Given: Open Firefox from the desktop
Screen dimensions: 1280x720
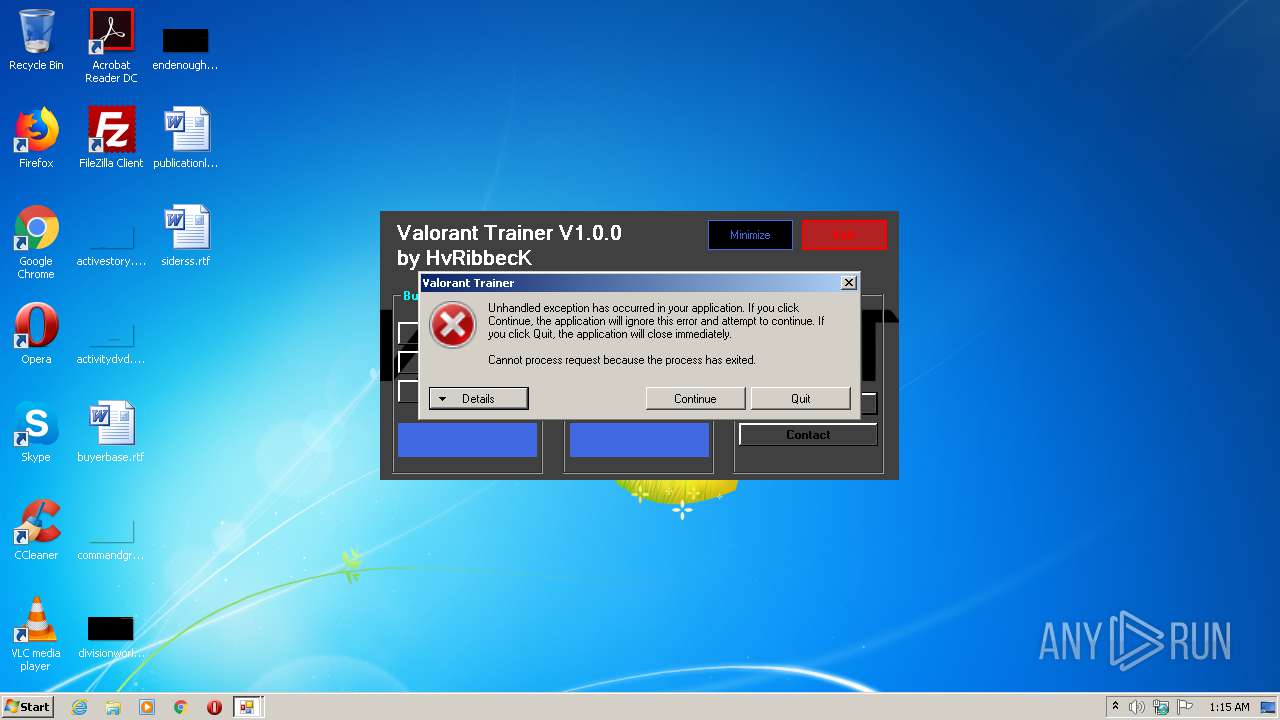Looking at the screenshot, I should (36, 138).
